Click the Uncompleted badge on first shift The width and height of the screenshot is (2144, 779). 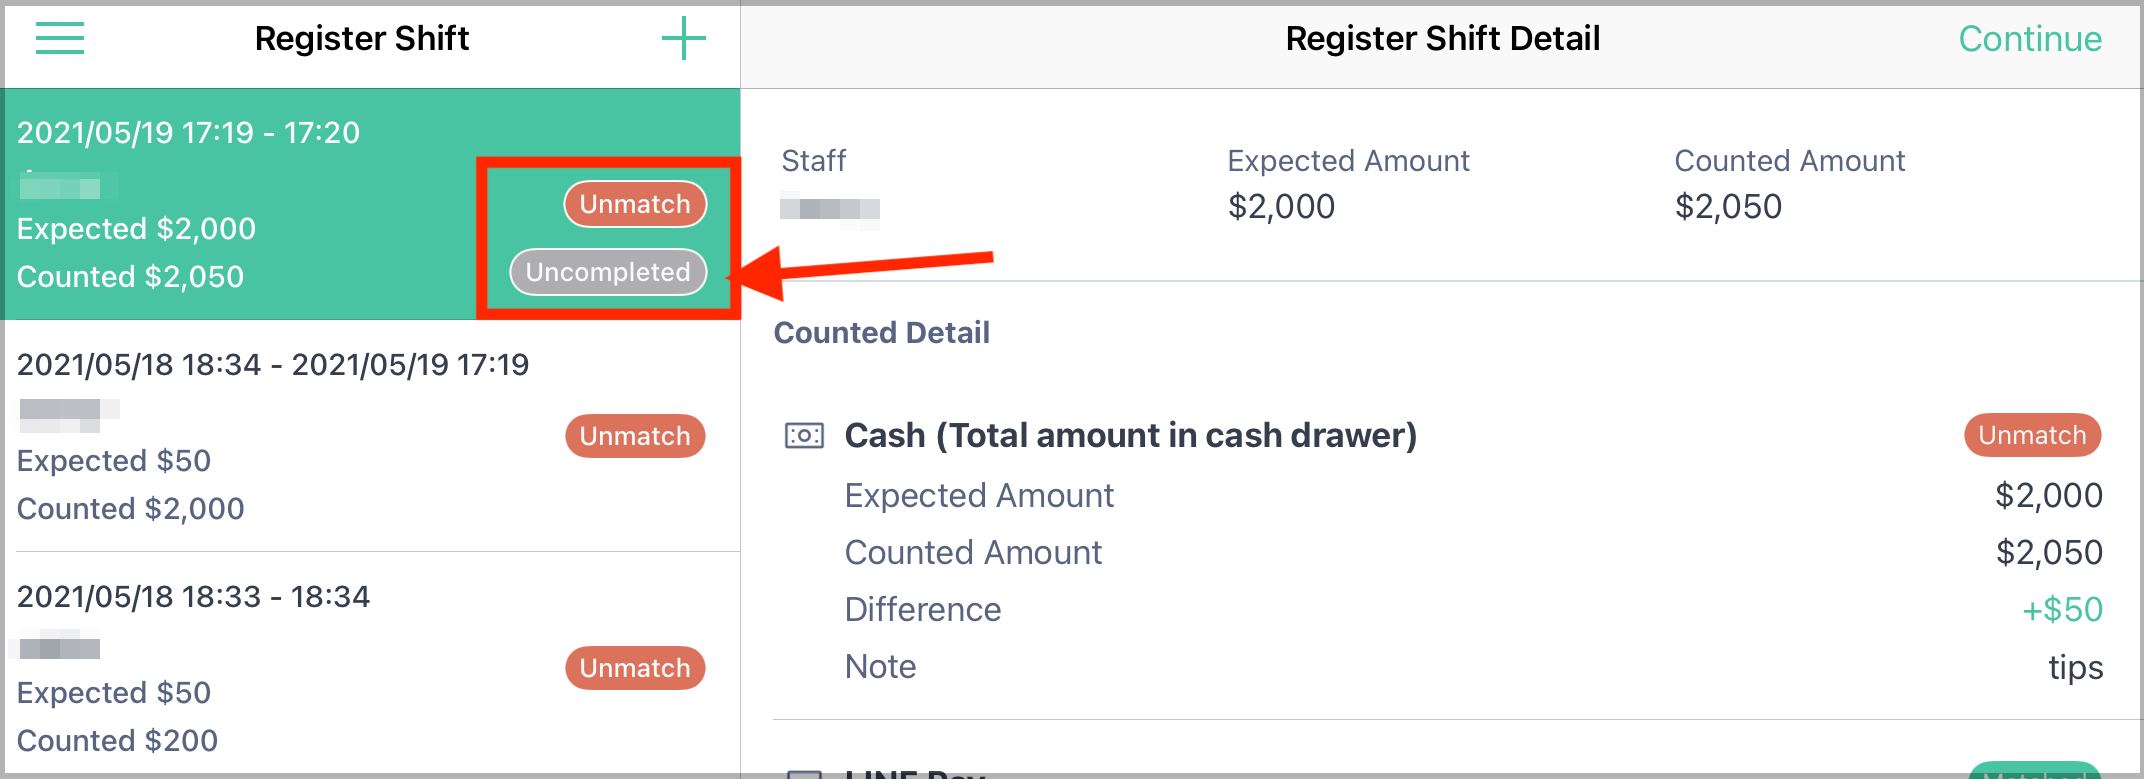[608, 272]
